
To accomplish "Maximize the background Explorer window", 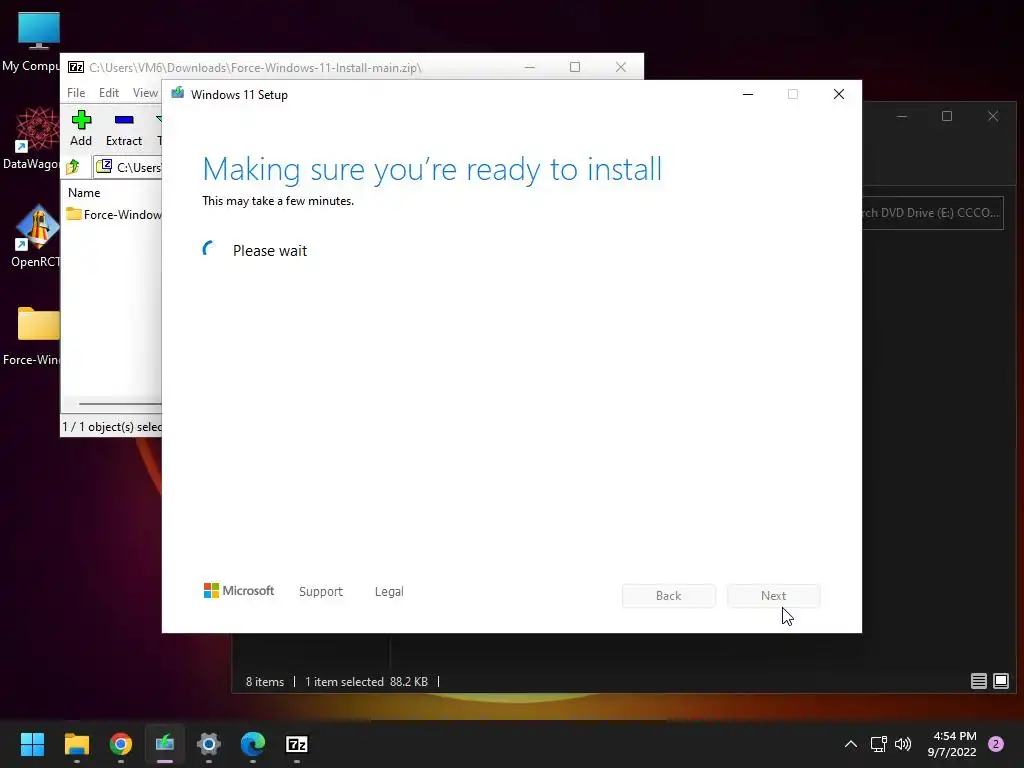I will click(x=947, y=116).
